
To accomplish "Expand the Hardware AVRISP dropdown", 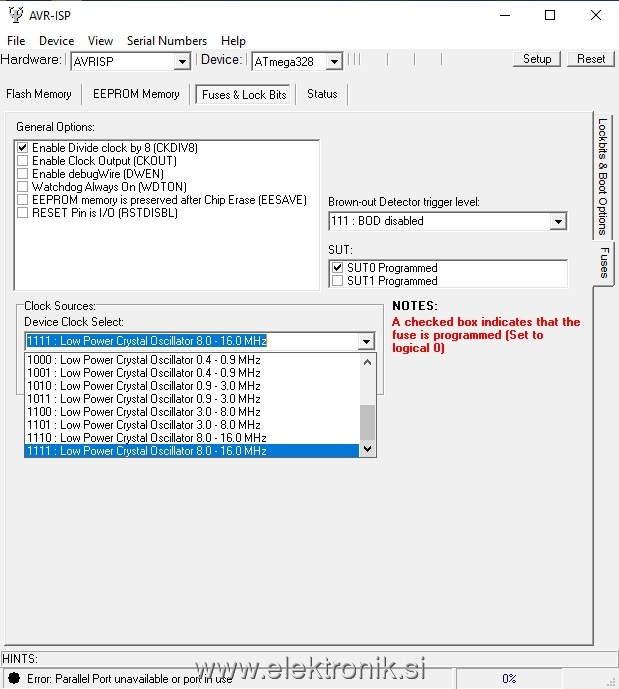I will click(181, 62).
